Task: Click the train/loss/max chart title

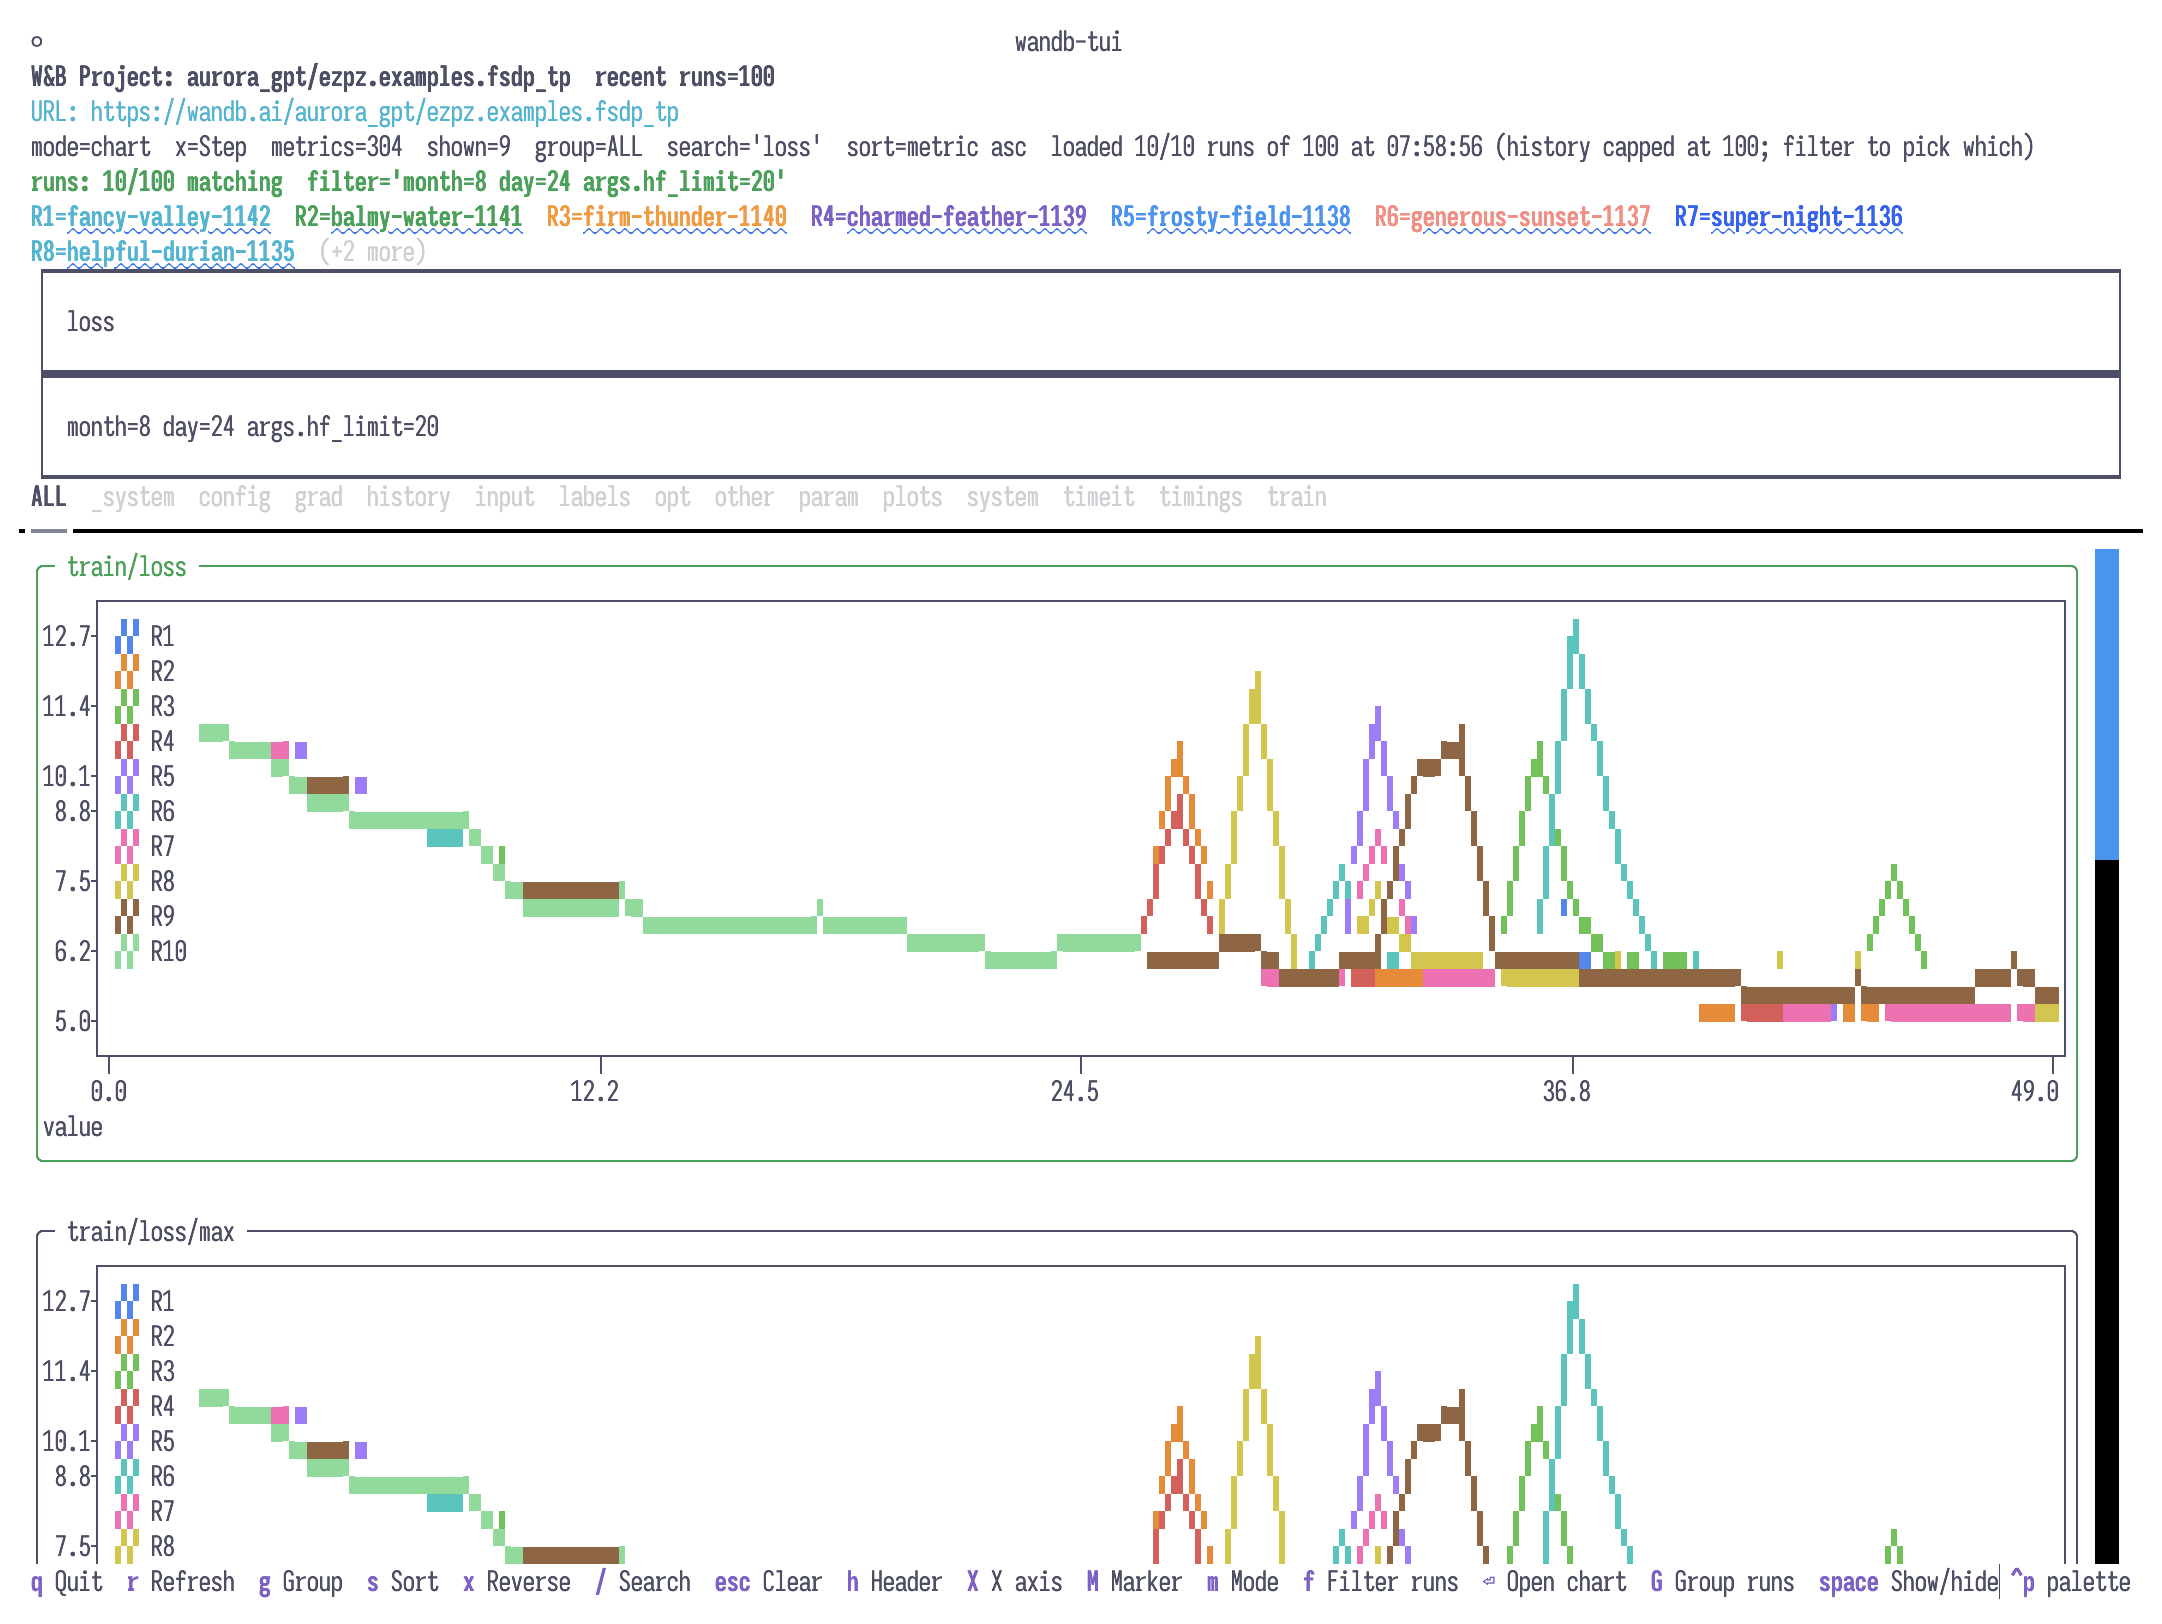Action: click(151, 1232)
